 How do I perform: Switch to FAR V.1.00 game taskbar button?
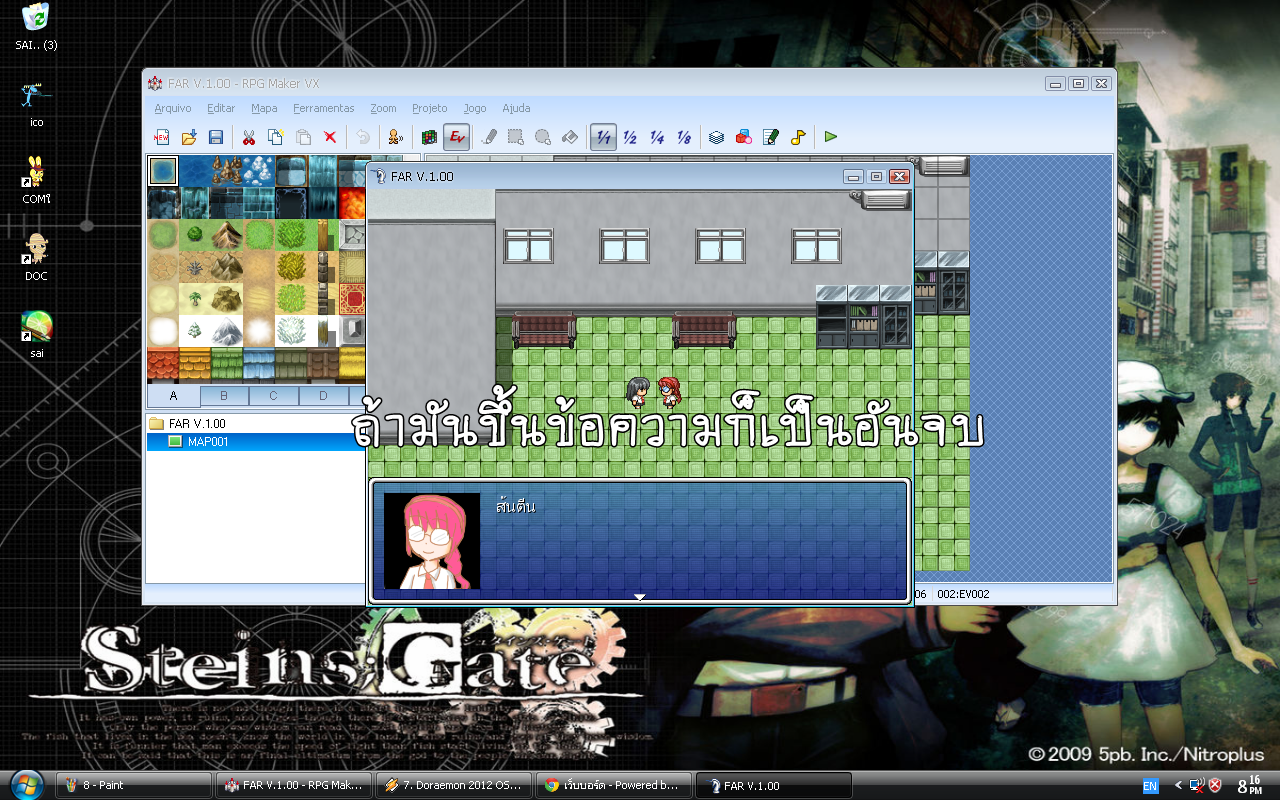[774, 785]
